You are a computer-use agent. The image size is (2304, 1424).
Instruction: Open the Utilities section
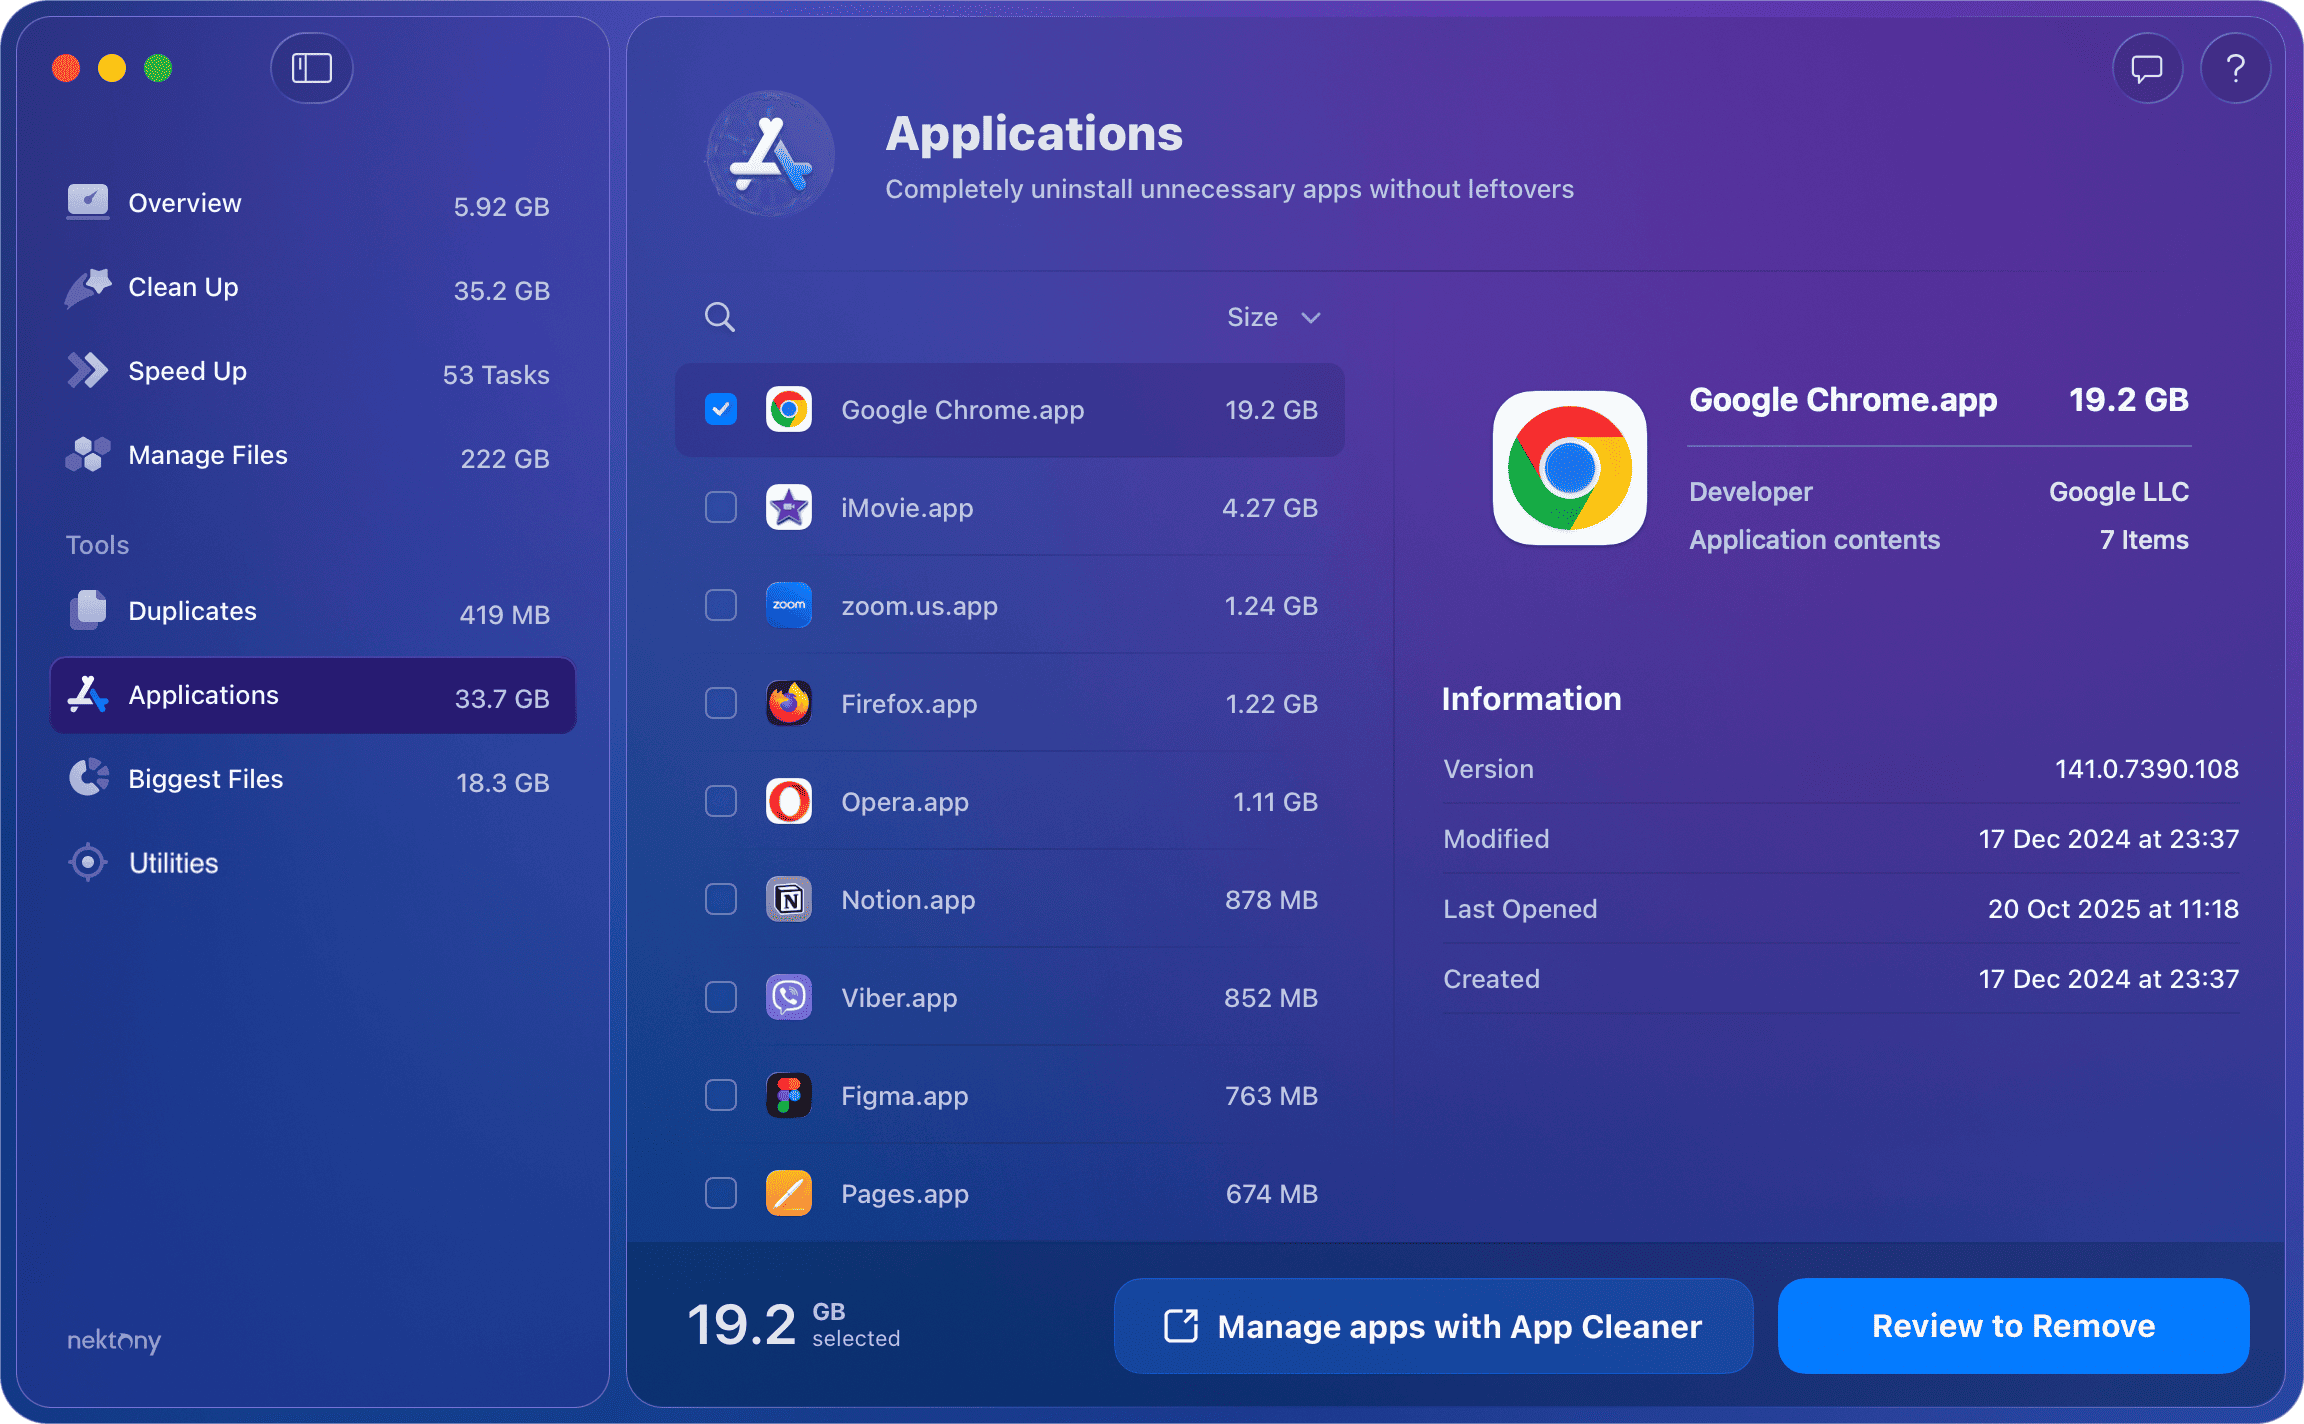coord(173,862)
